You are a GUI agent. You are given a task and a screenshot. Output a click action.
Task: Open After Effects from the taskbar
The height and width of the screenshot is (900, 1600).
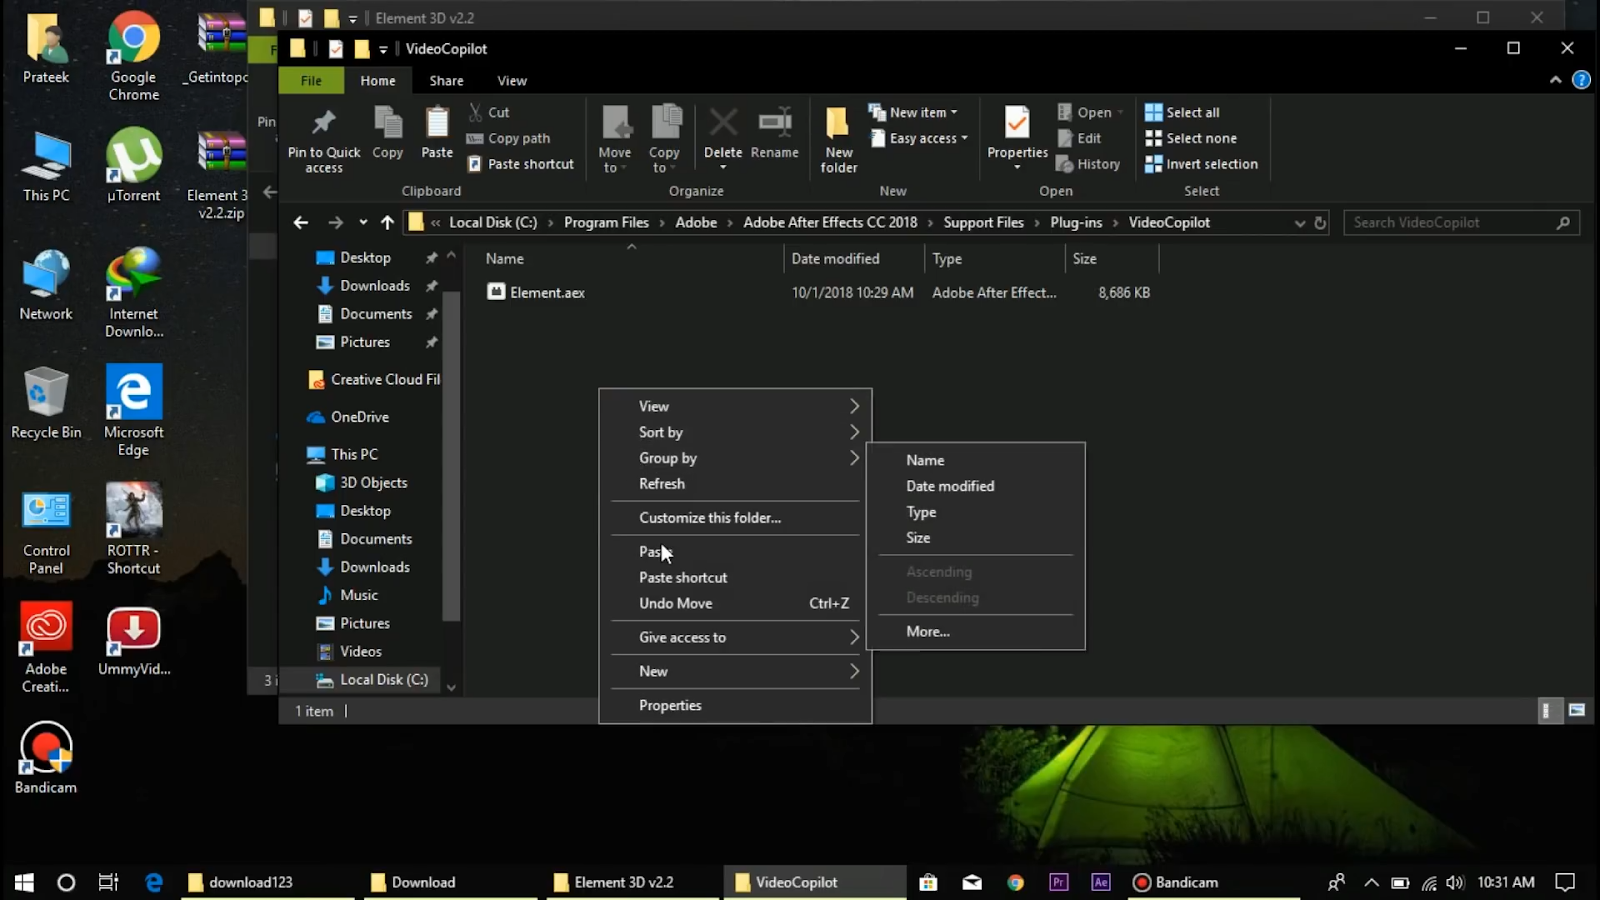point(1101,882)
